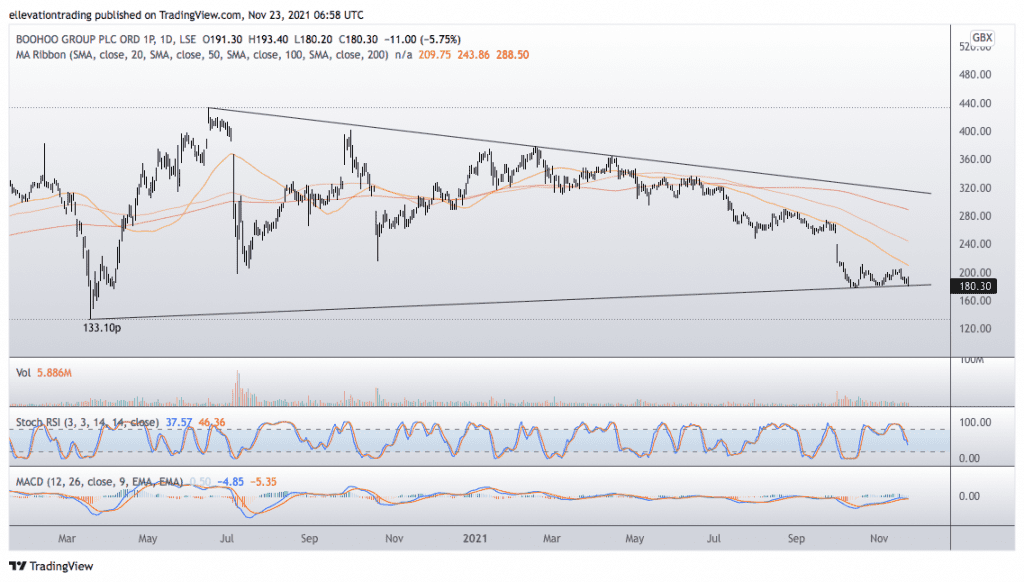
Task: Click the current price label 180.30
Action: 974,286
